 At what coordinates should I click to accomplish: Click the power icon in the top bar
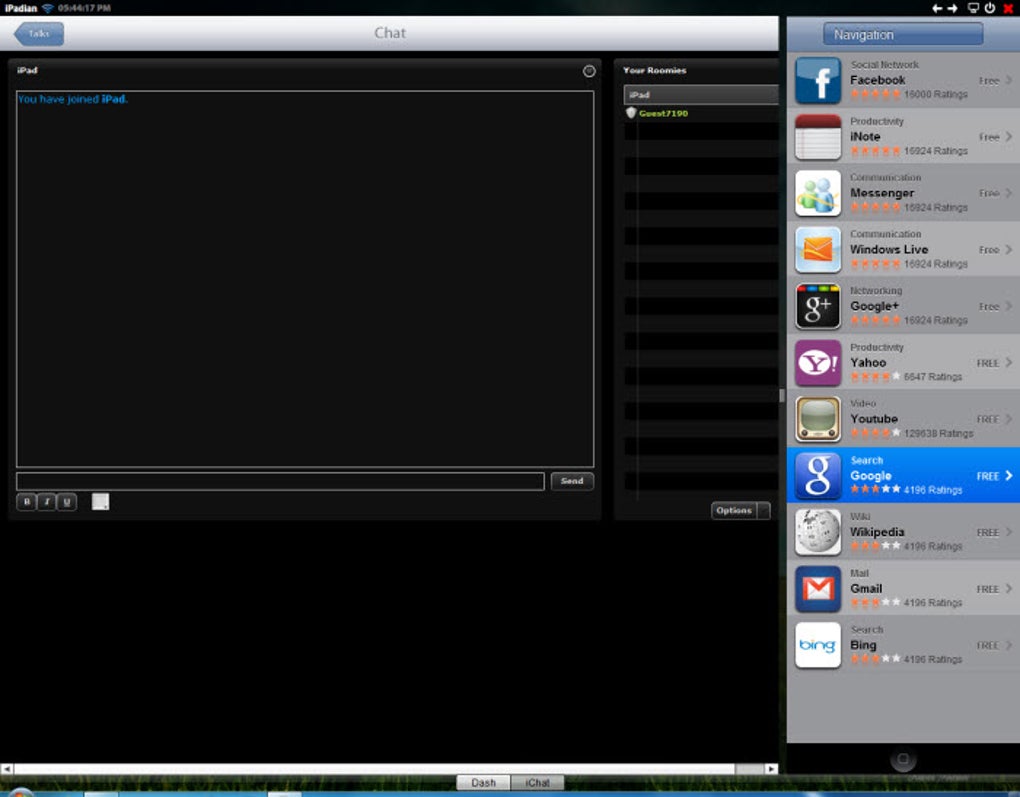(x=990, y=8)
